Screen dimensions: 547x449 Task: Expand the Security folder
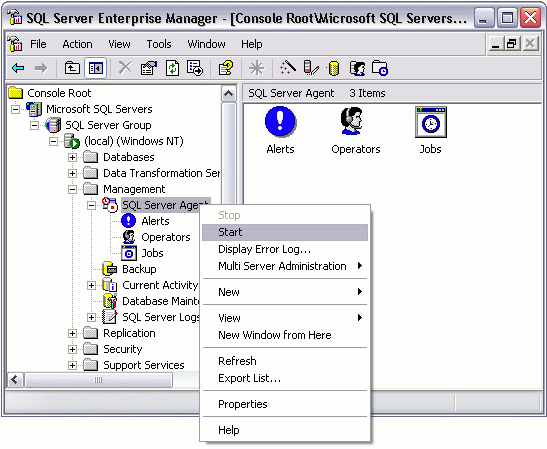pos(72,350)
